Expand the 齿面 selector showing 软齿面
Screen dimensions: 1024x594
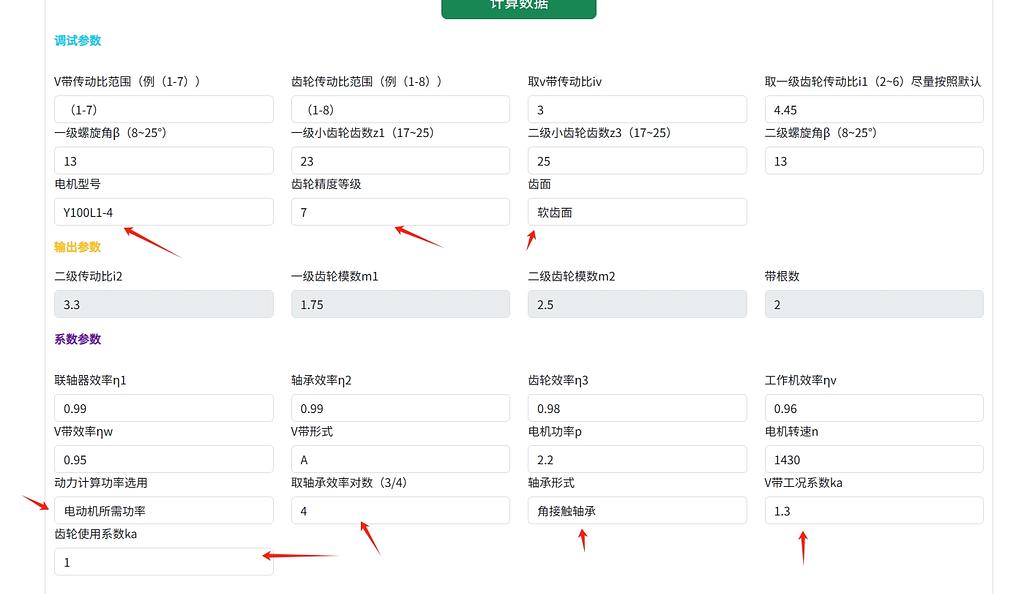(x=637, y=212)
